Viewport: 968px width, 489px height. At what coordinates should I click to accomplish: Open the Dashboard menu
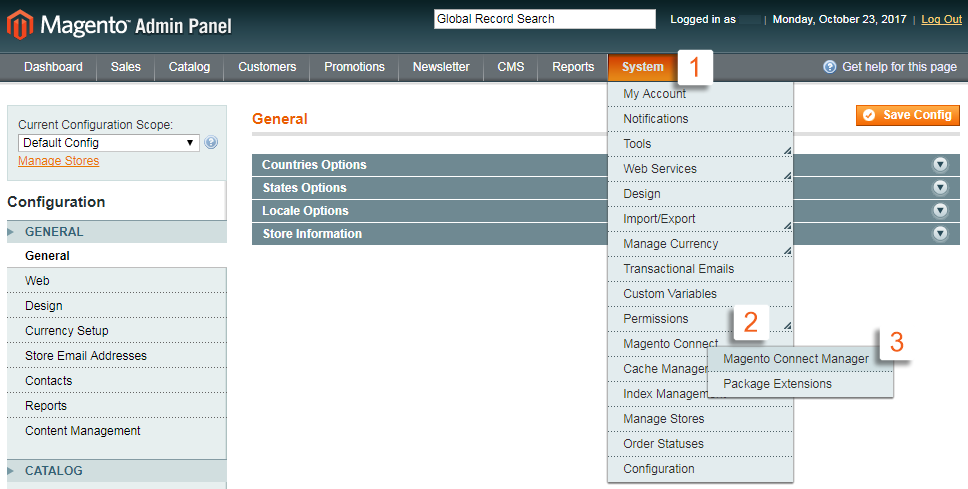(53, 67)
